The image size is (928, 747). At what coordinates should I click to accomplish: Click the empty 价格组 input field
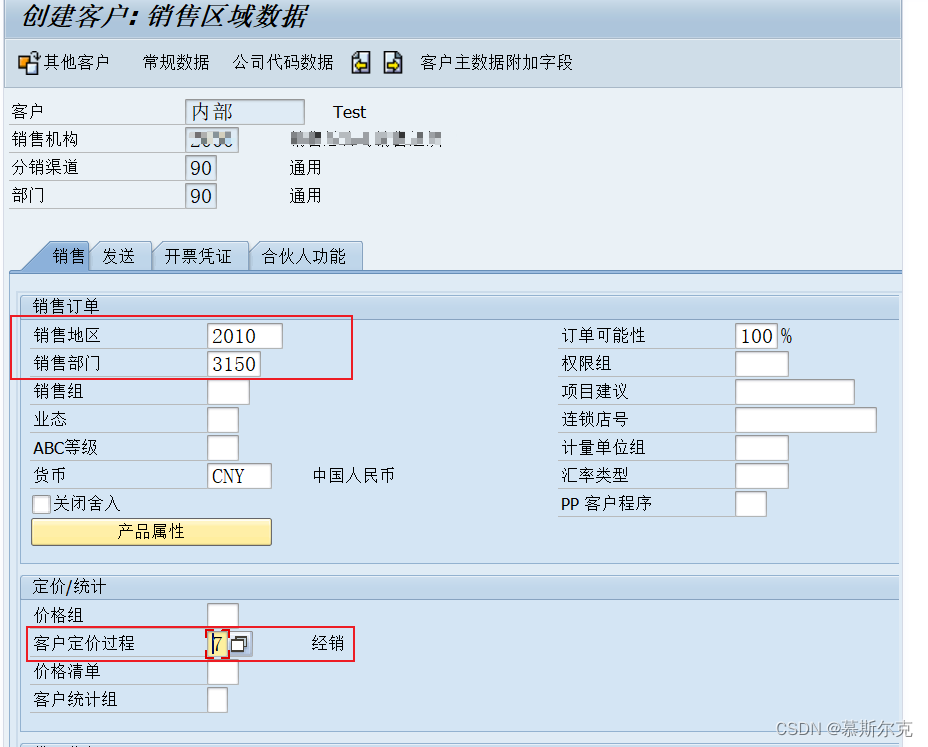pos(221,615)
